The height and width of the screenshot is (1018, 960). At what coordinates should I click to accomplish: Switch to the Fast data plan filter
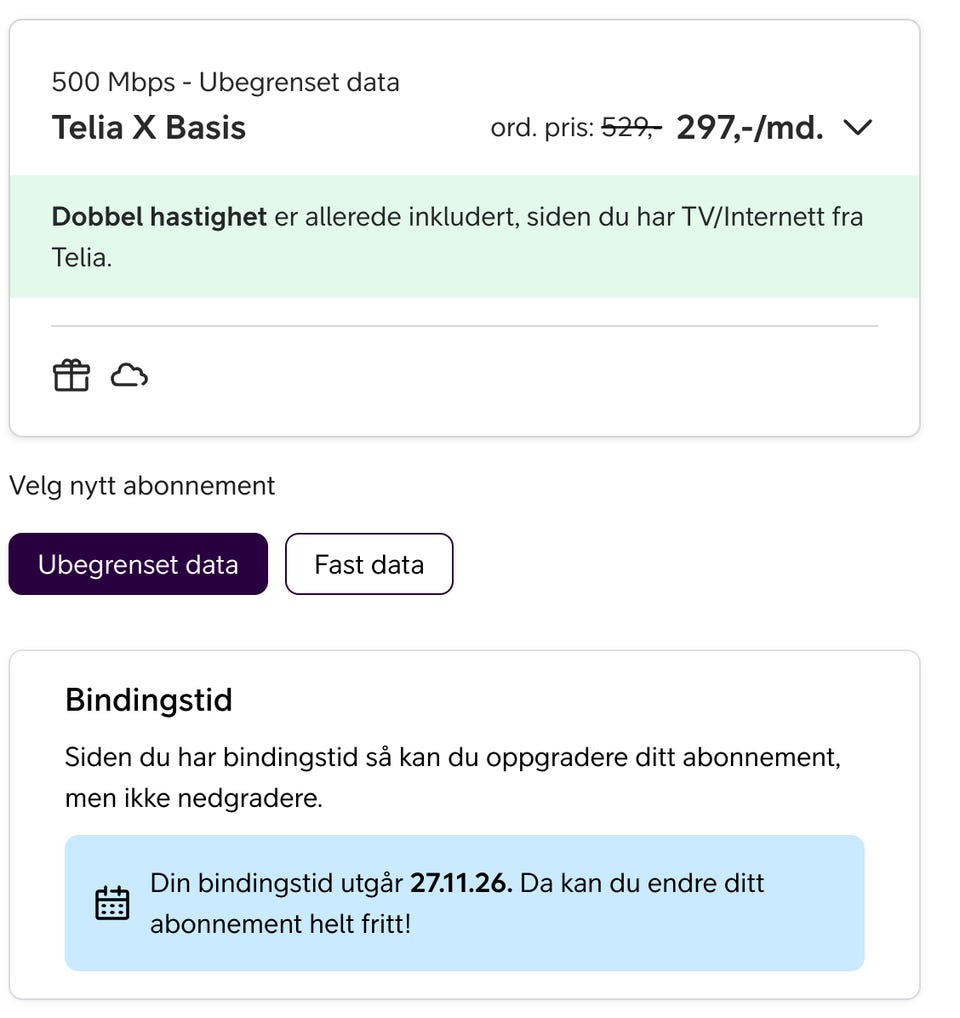coord(369,564)
